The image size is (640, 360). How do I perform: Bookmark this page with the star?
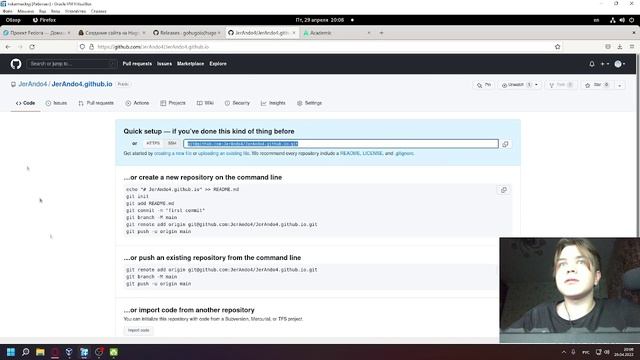click(558, 47)
